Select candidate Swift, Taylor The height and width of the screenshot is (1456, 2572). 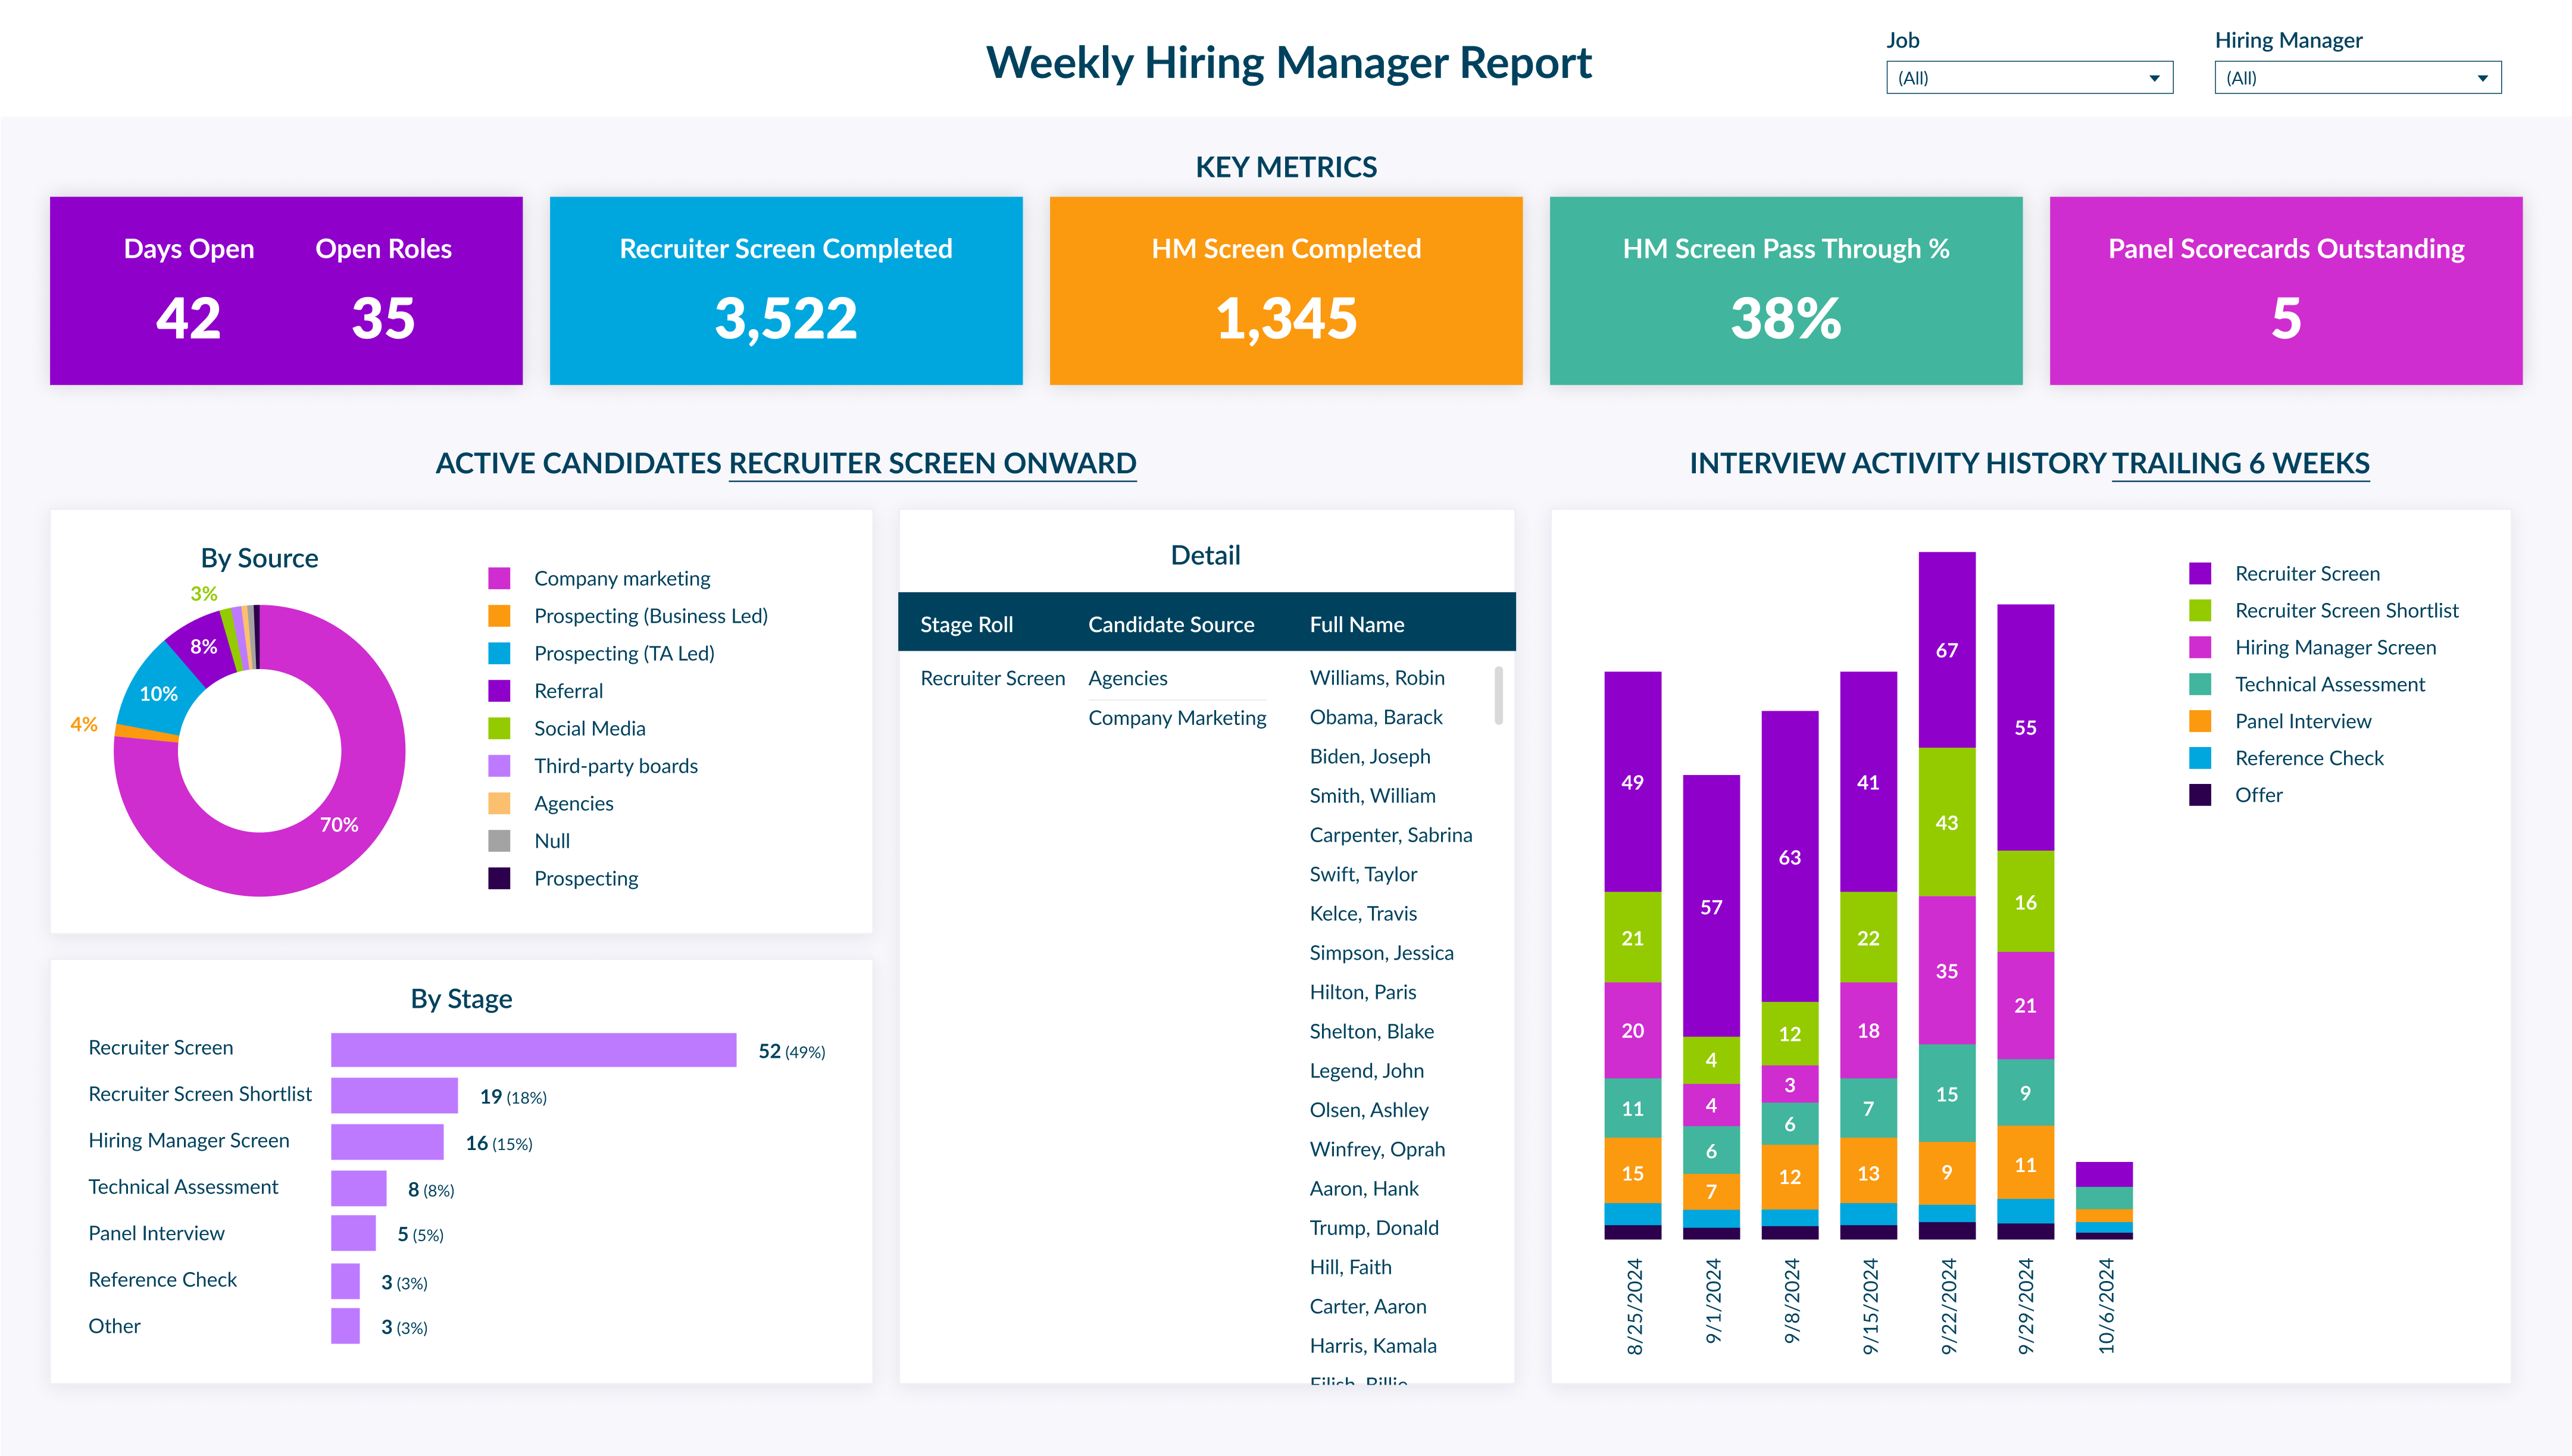point(1363,874)
